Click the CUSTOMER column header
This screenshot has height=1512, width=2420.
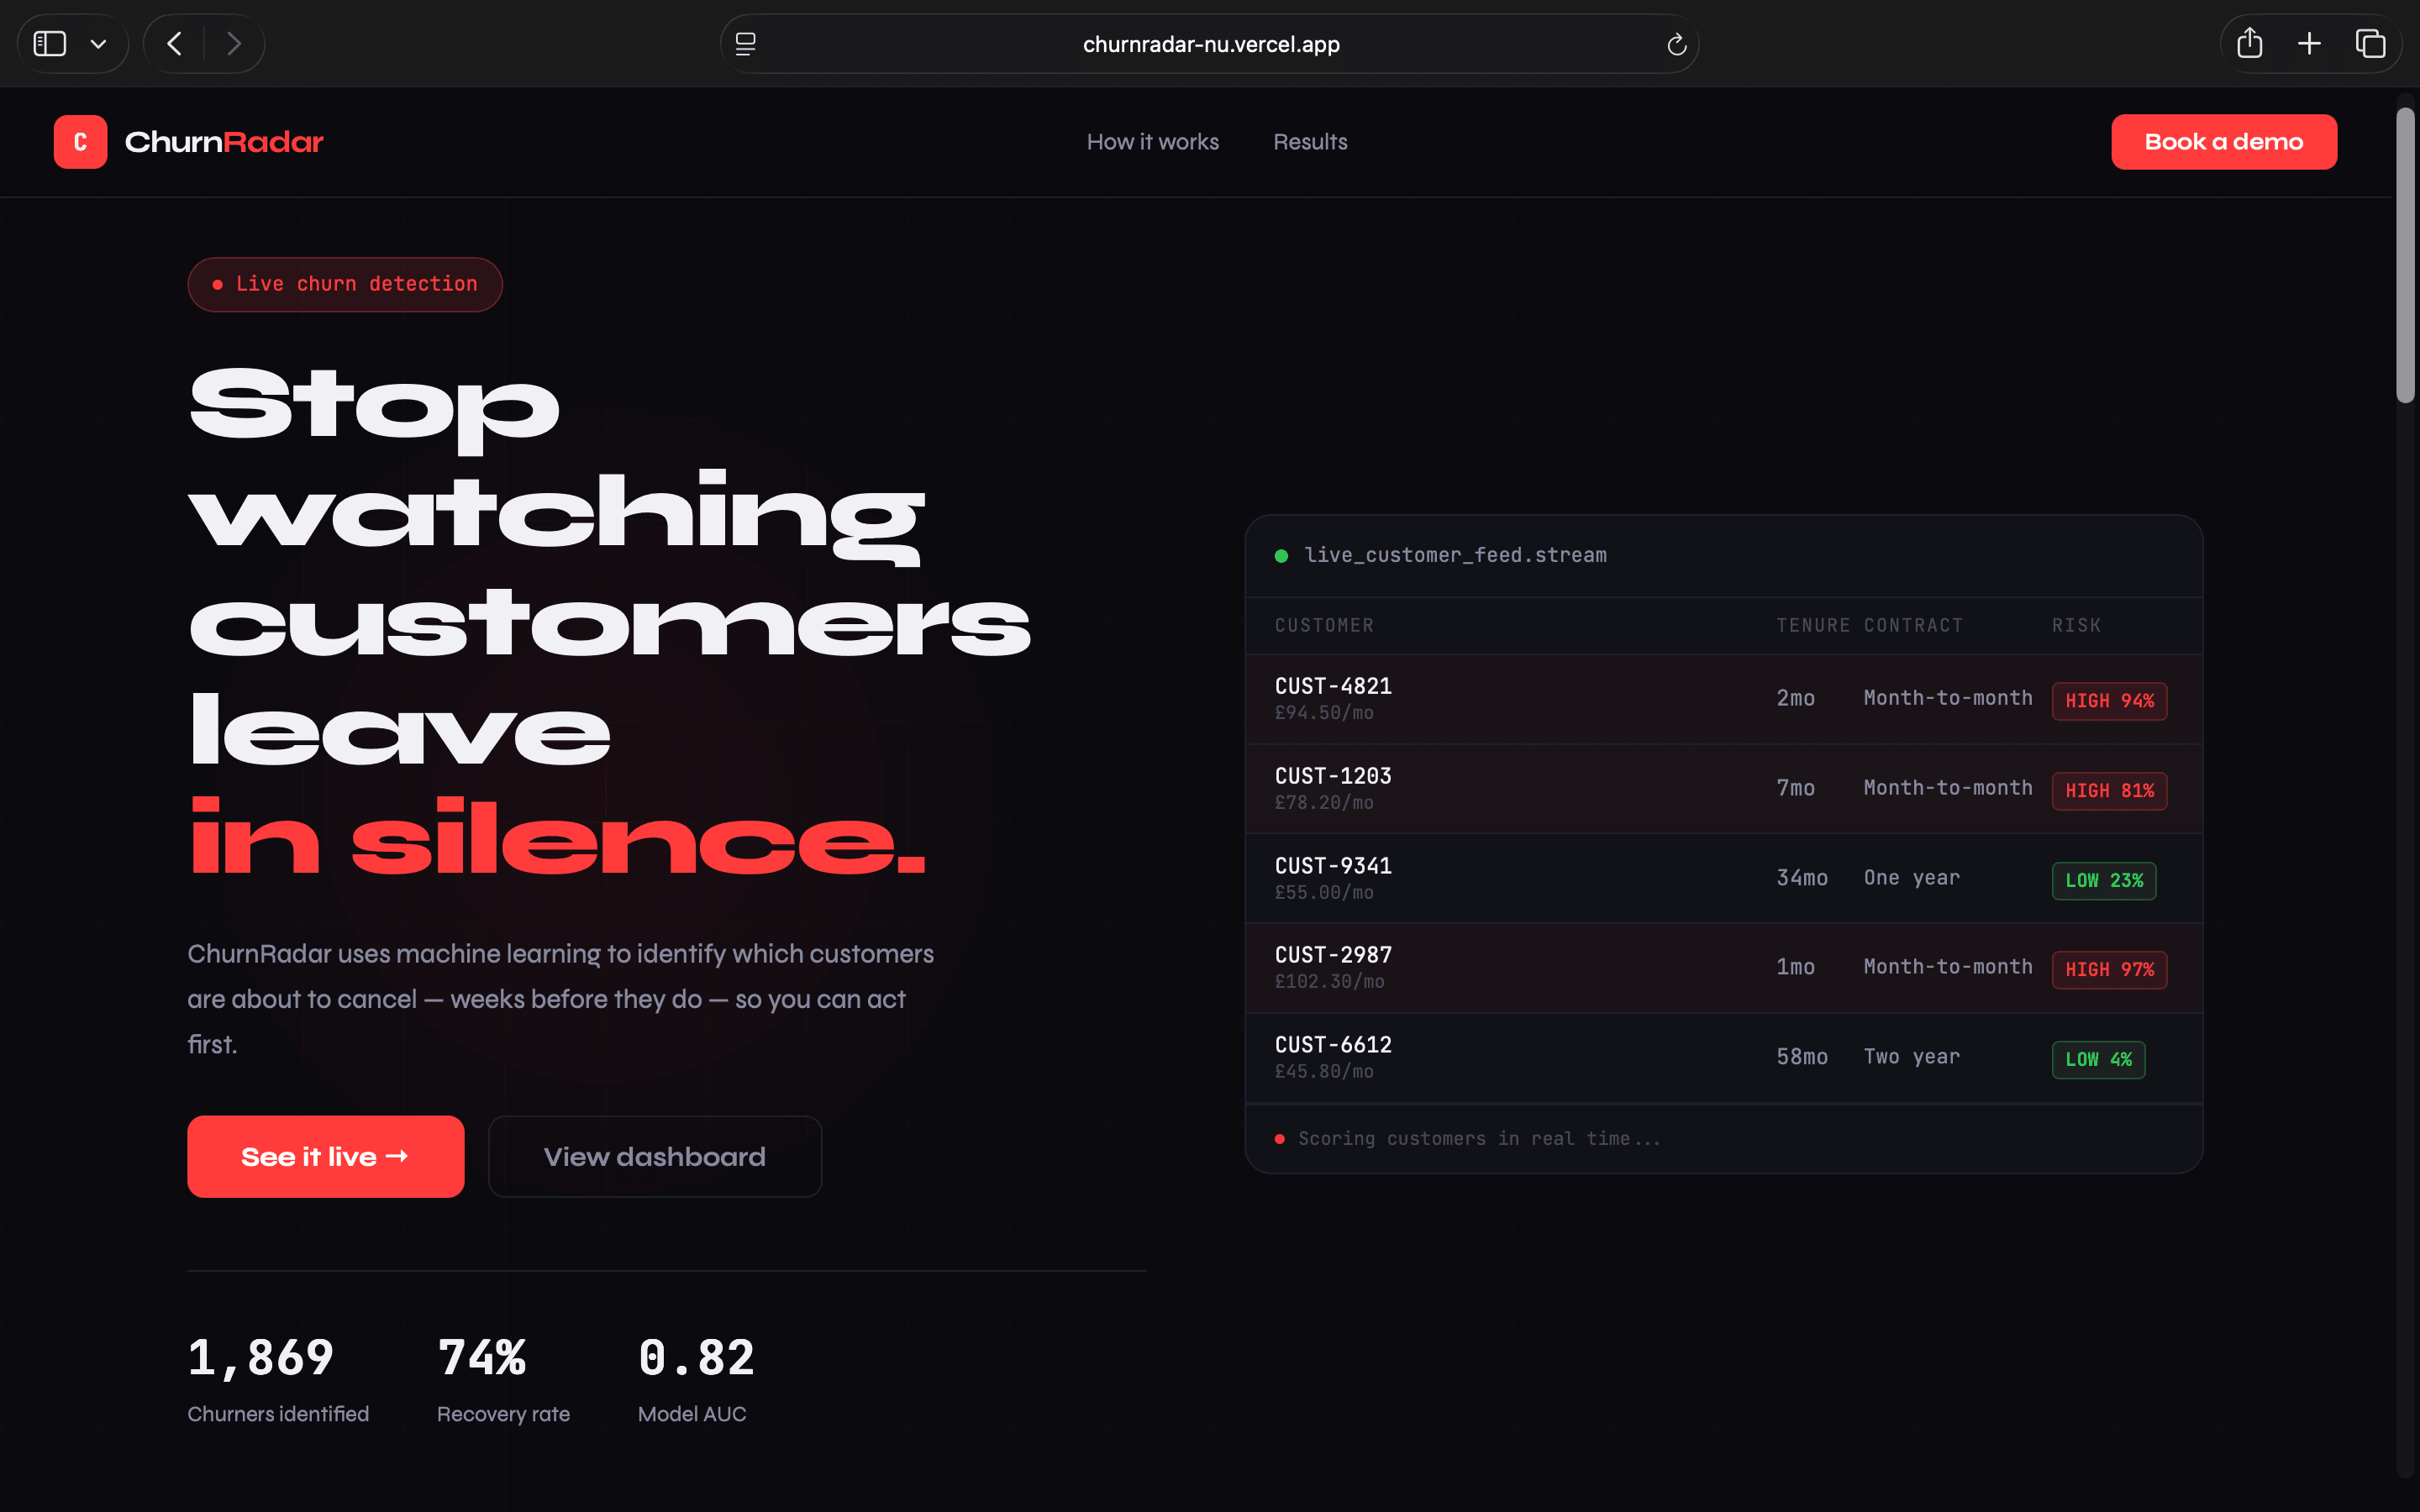pos(1324,626)
